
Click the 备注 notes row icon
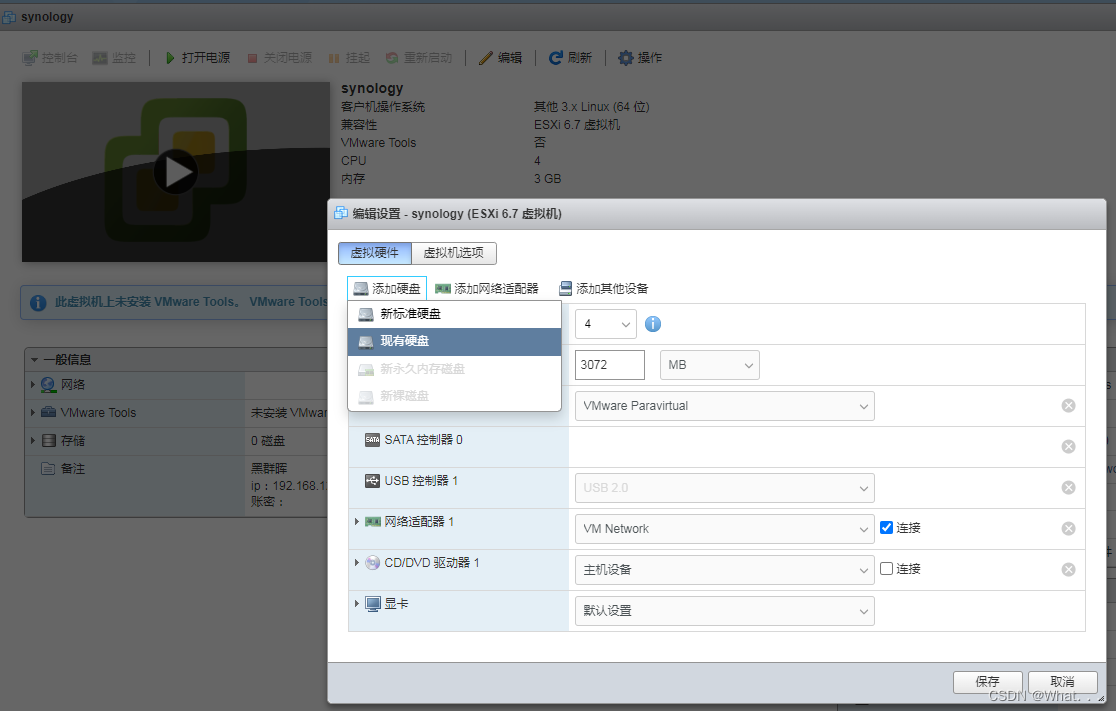pos(48,468)
